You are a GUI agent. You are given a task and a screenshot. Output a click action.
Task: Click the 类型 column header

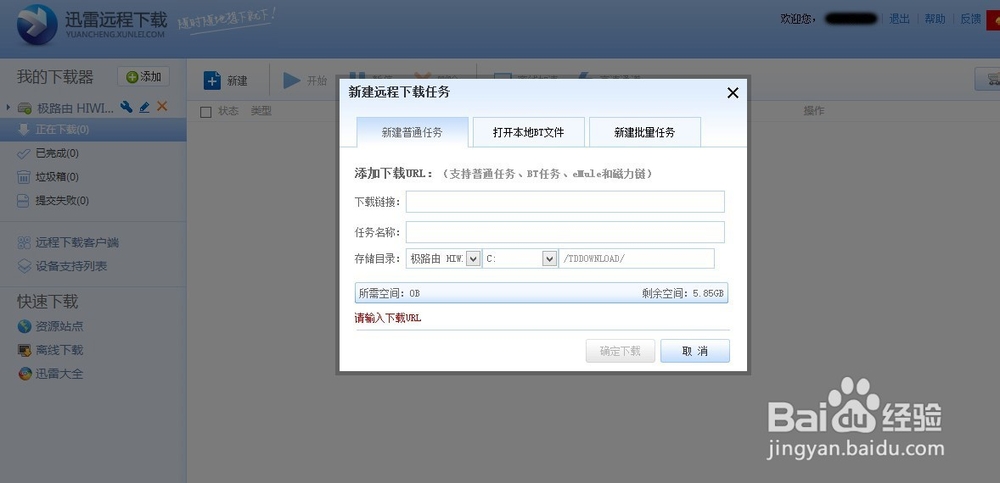(x=261, y=111)
